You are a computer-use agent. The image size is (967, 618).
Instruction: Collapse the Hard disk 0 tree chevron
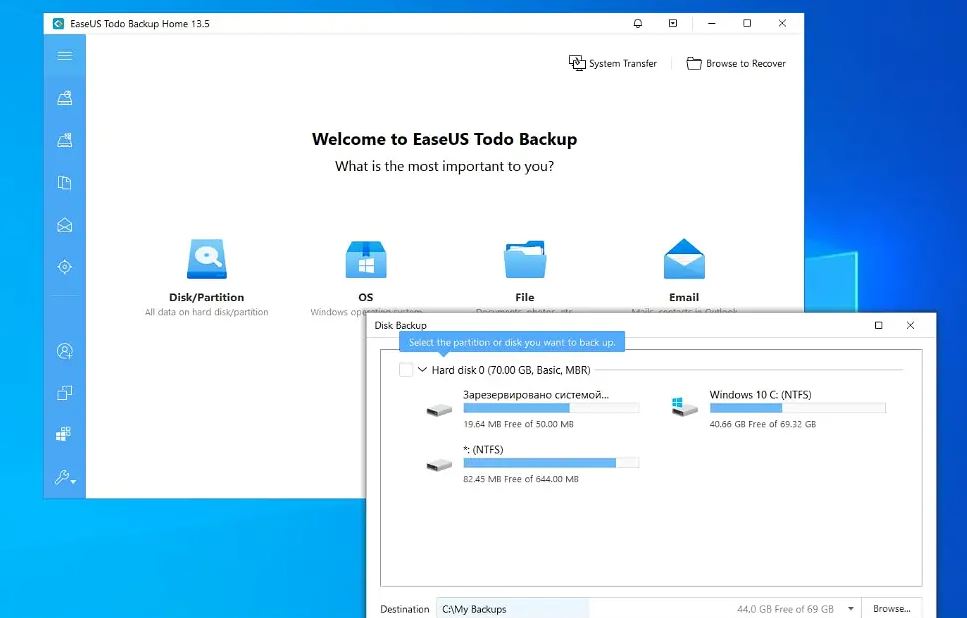[422, 369]
